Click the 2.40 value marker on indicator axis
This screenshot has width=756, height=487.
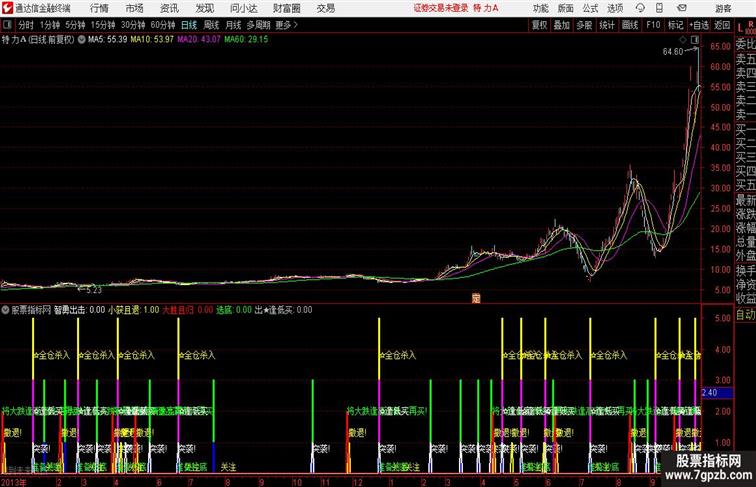(717, 392)
